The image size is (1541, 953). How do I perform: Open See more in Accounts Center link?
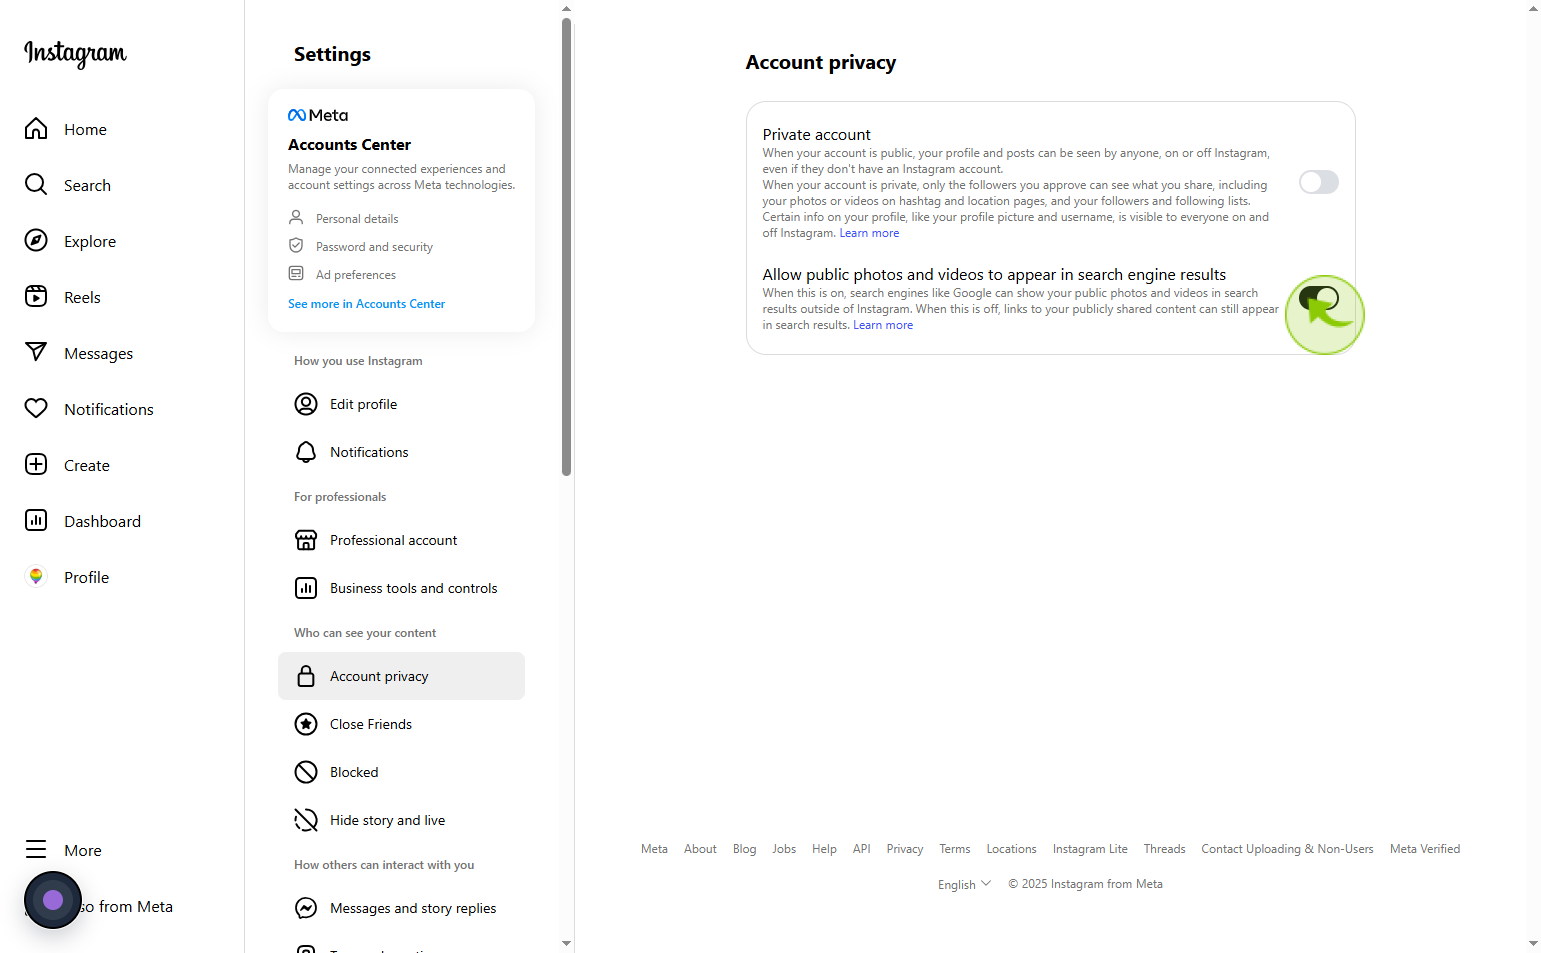coord(366,304)
